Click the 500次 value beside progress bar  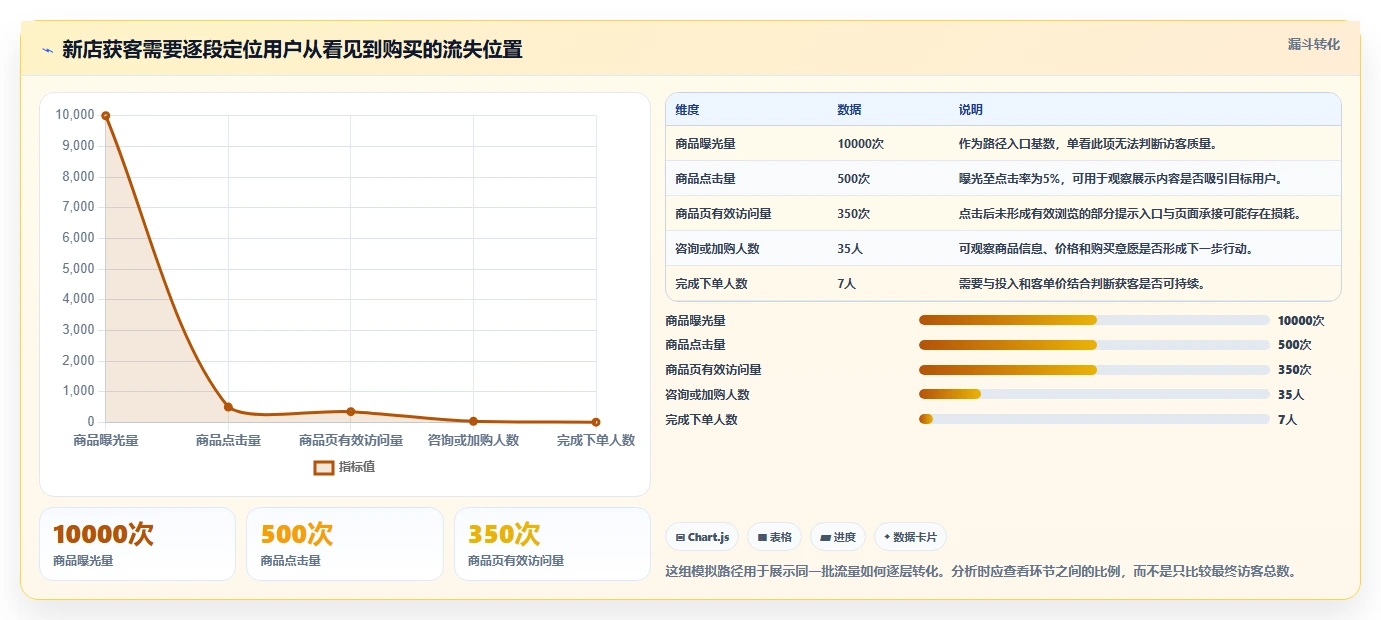point(1294,345)
